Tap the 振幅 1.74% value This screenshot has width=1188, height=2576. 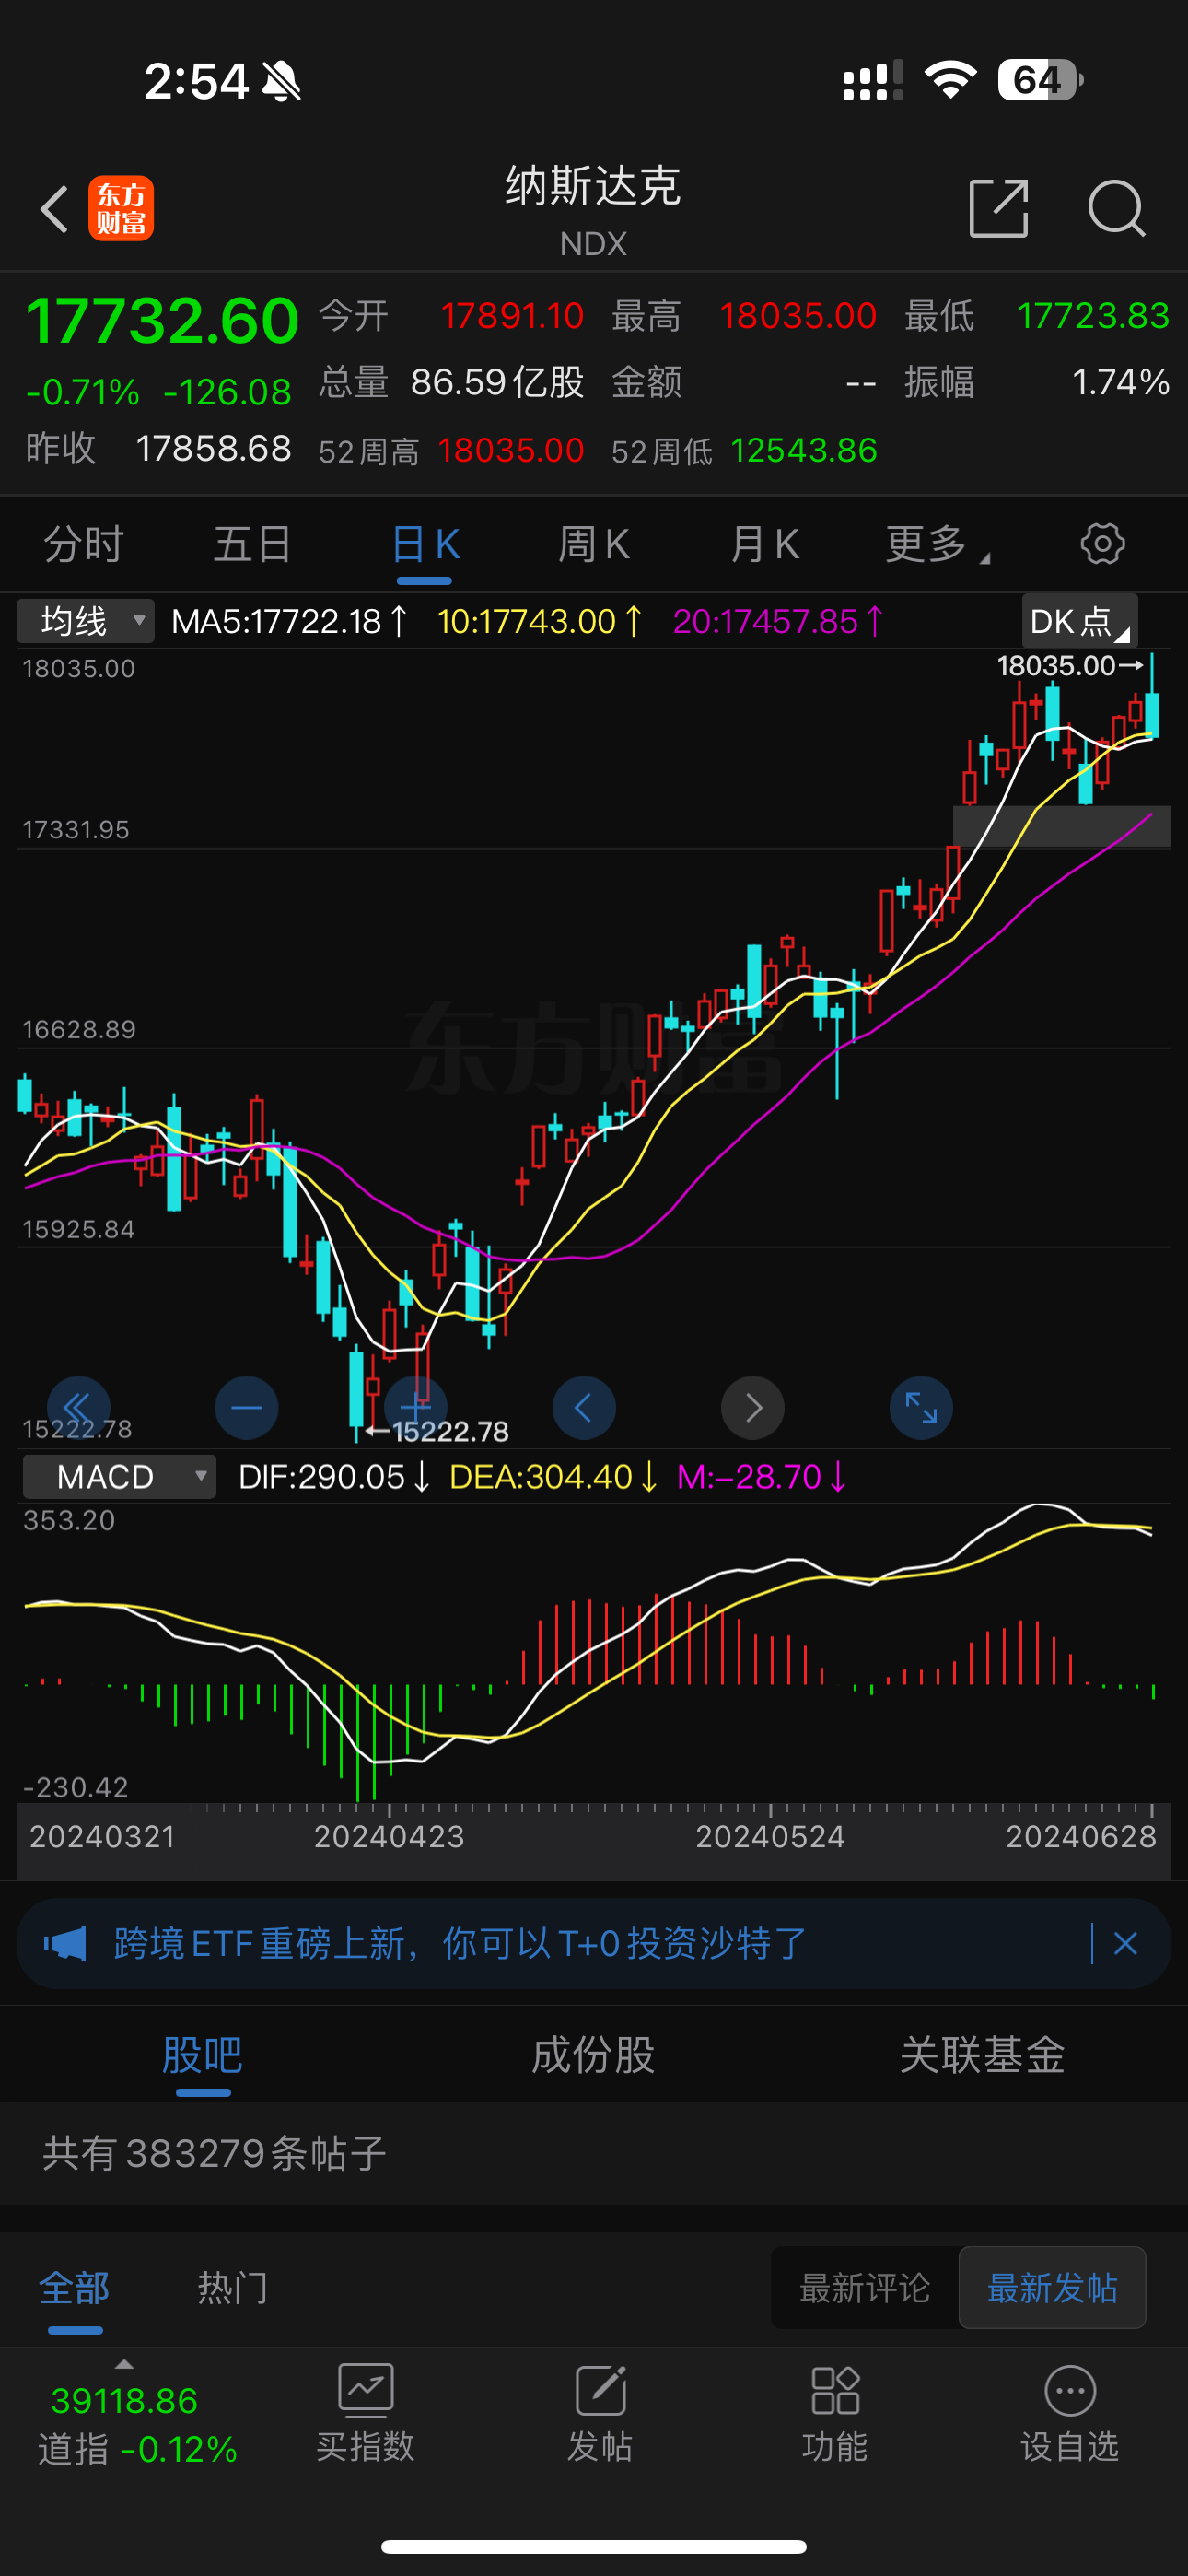coord(1120,382)
